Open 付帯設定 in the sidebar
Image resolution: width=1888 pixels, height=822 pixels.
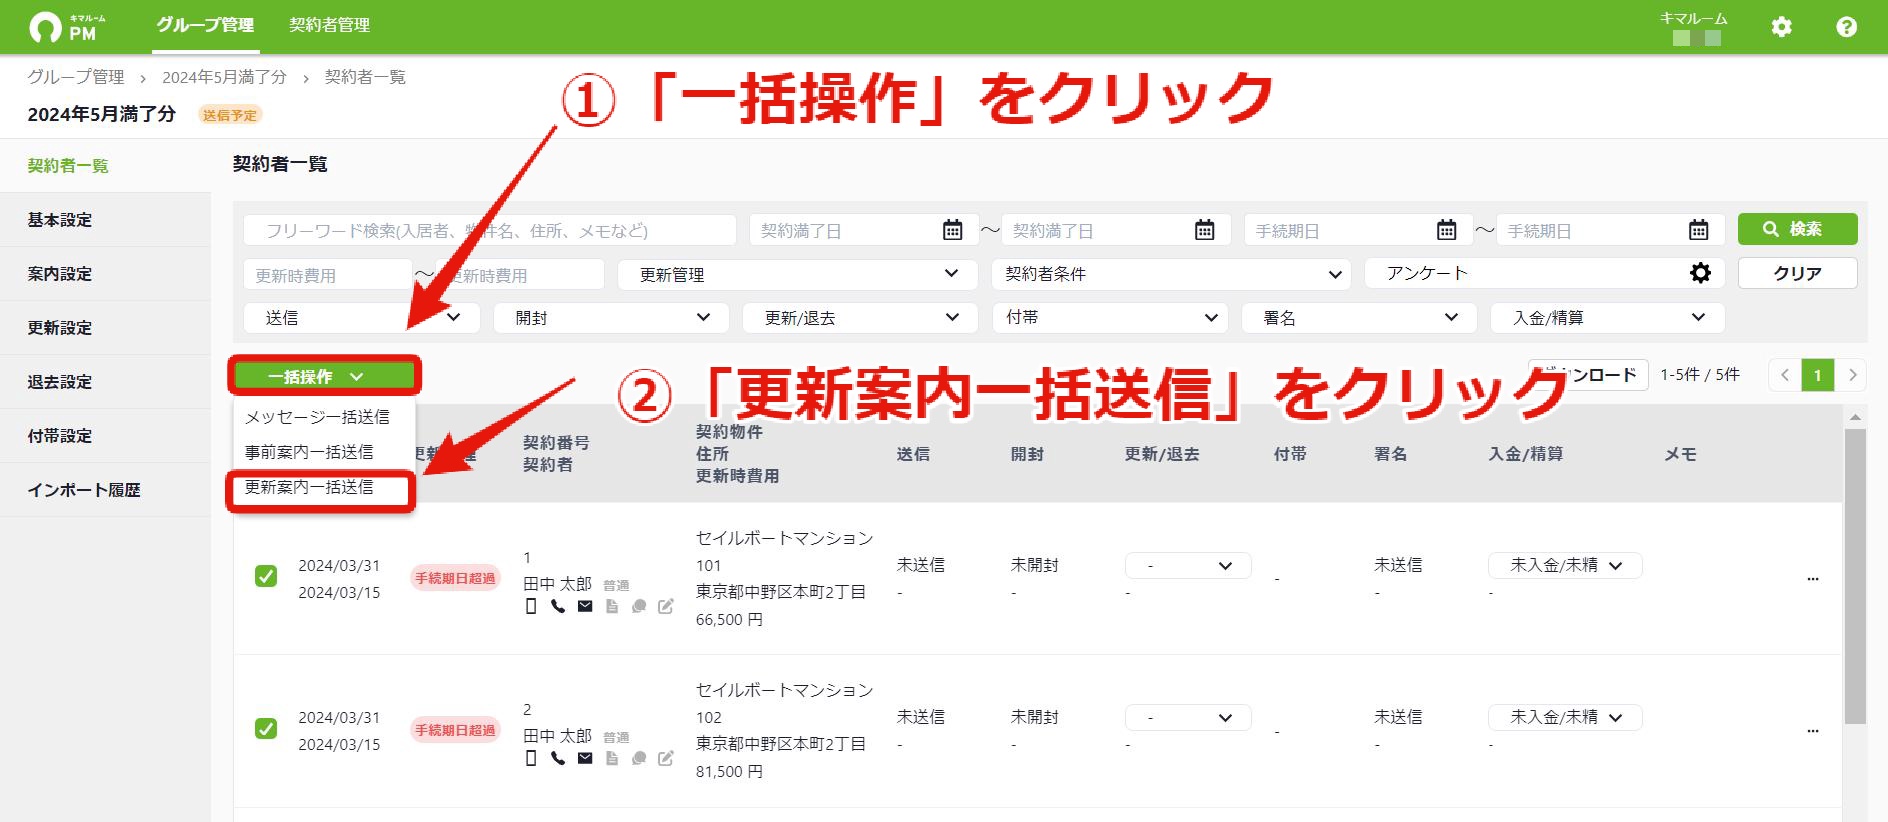tap(105, 436)
